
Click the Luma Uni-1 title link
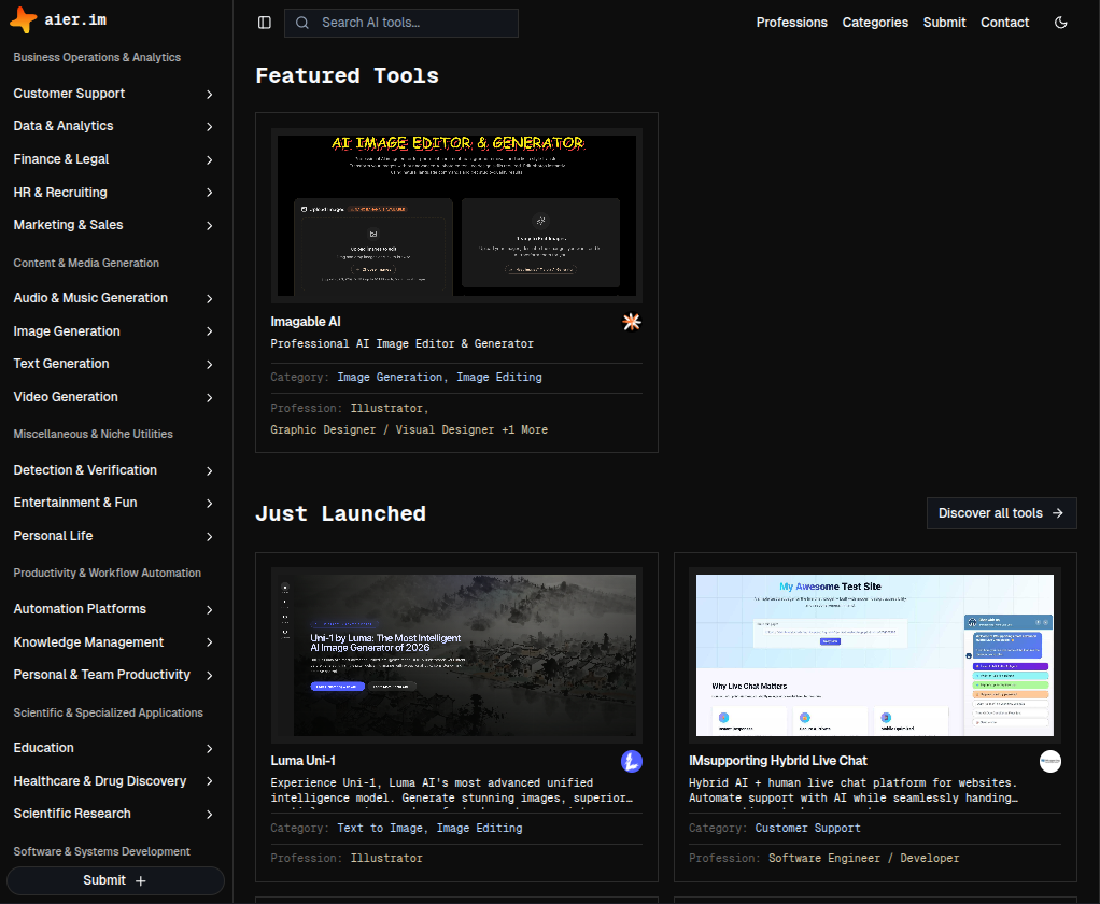click(303, 760)
